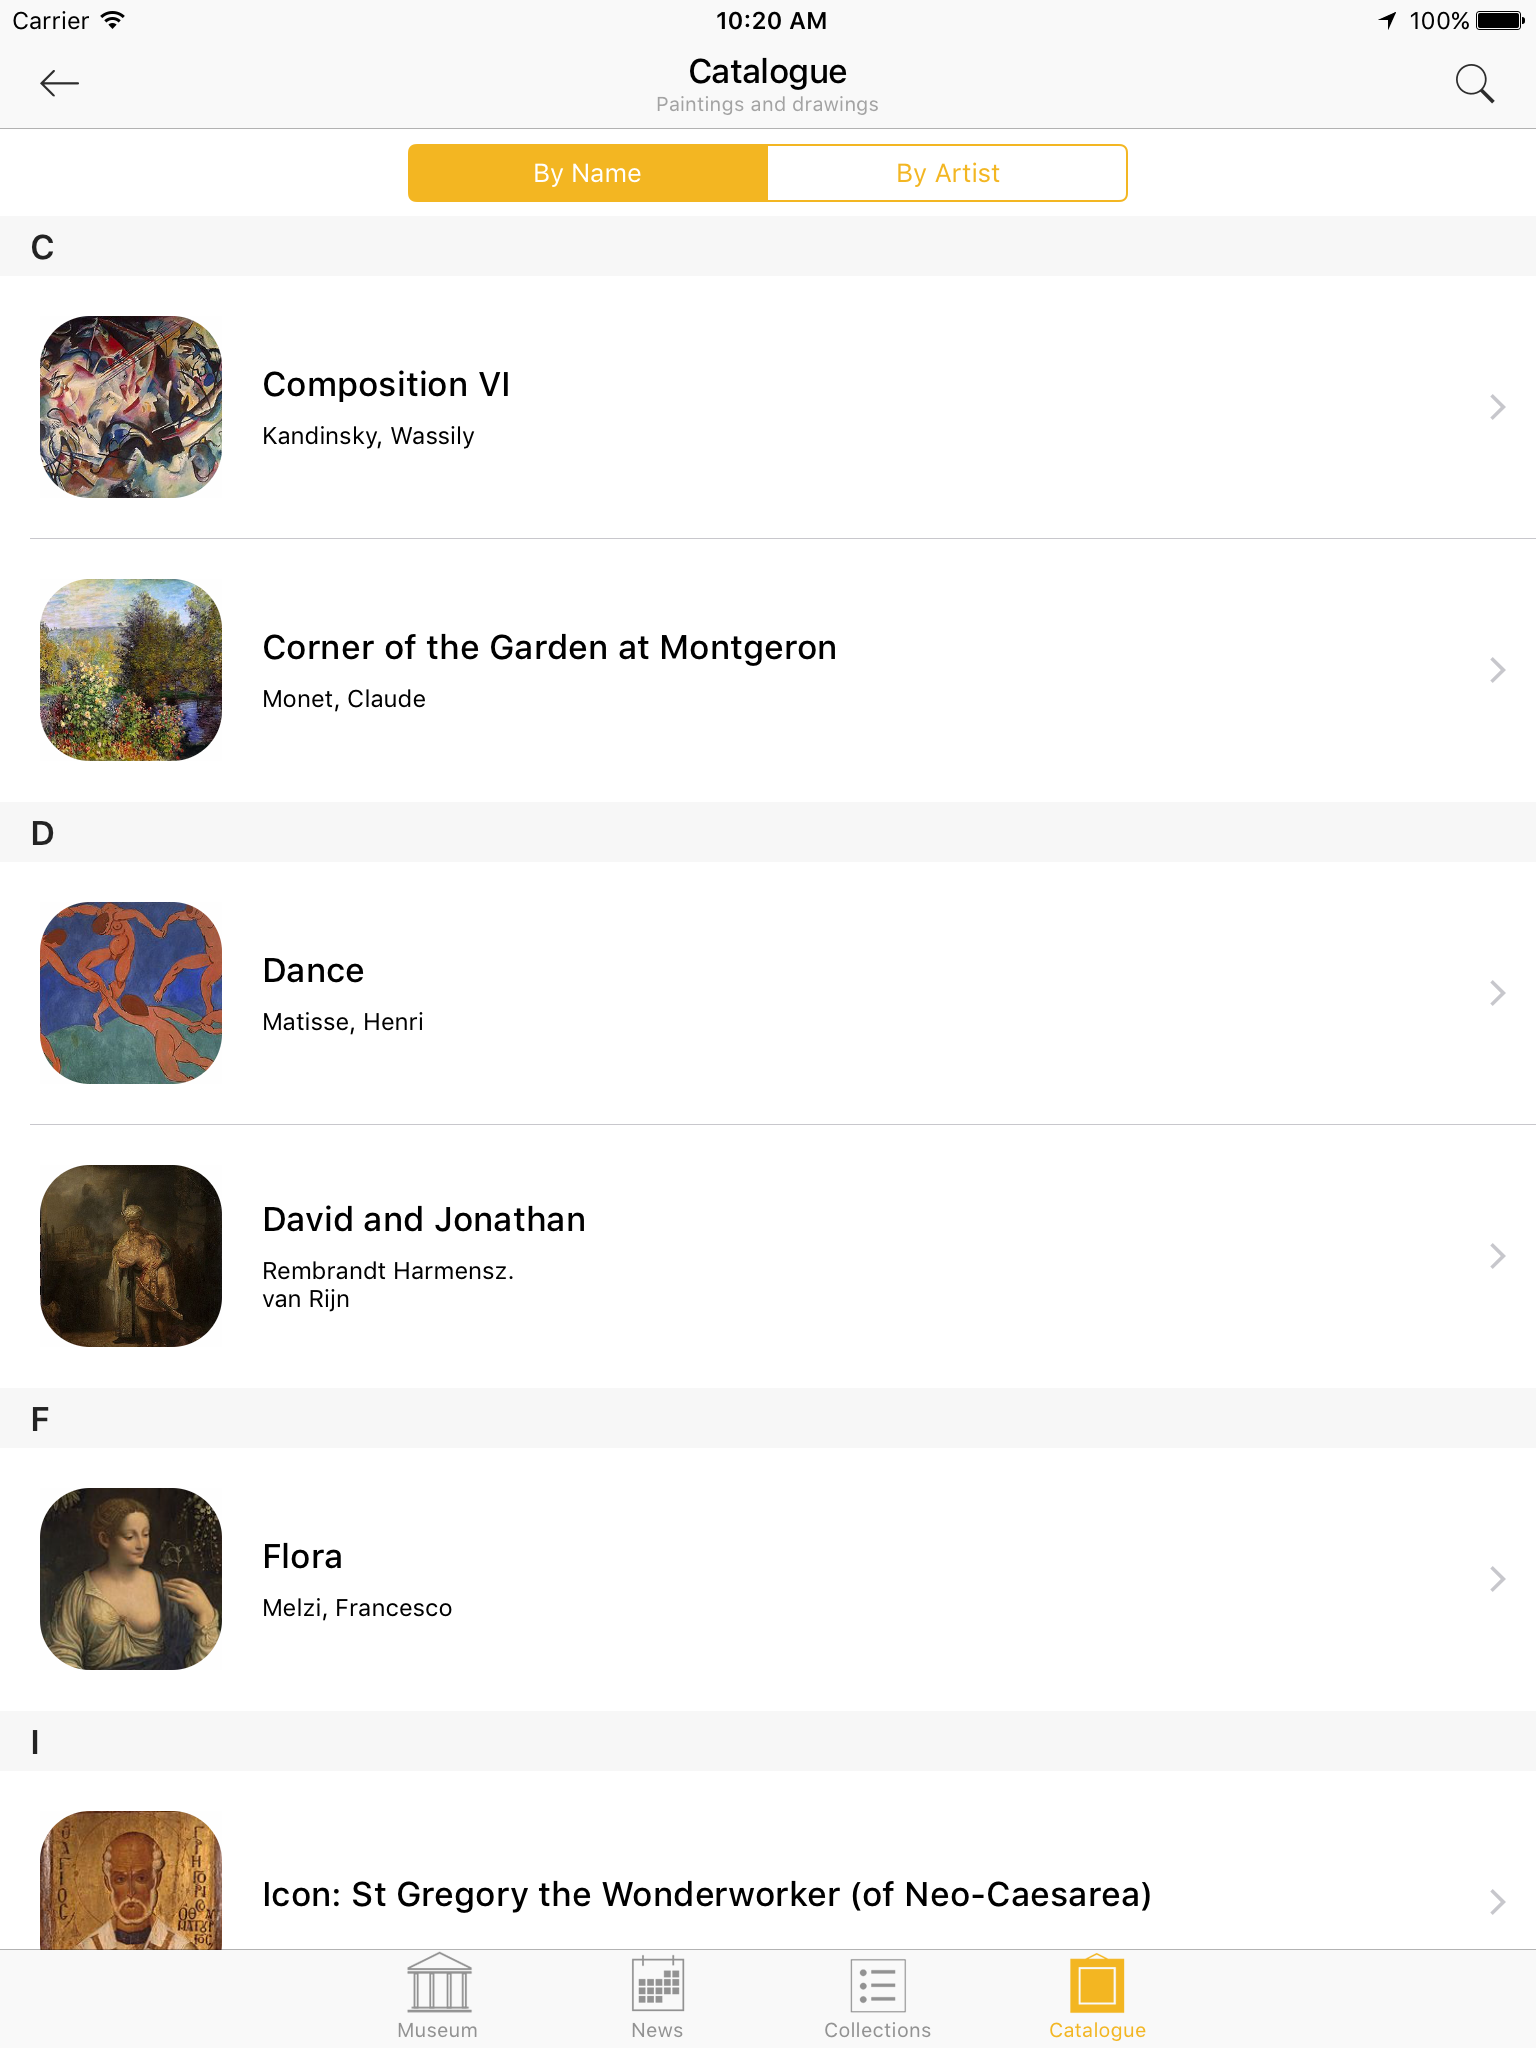Screen dimensions: 1536x2048
Task: Tap the Catalogue tab bar icon
Action: click(x=1097, y=1984)
